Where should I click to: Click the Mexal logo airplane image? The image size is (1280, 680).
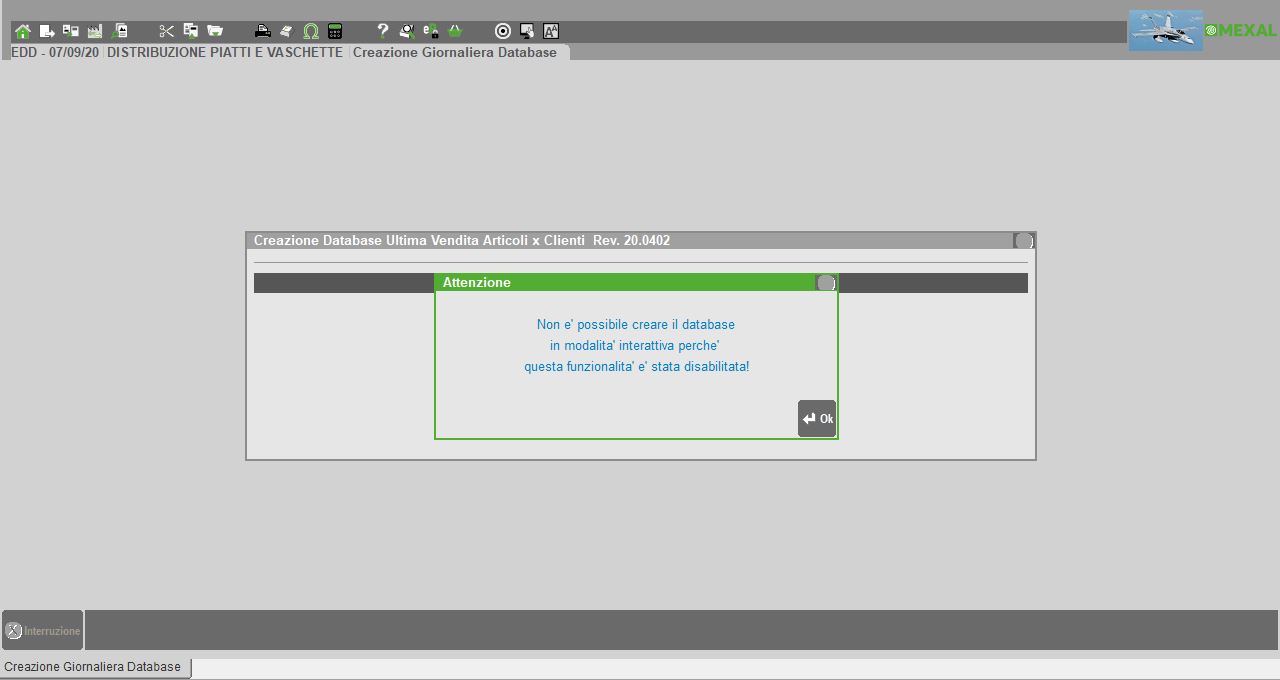1165,31
